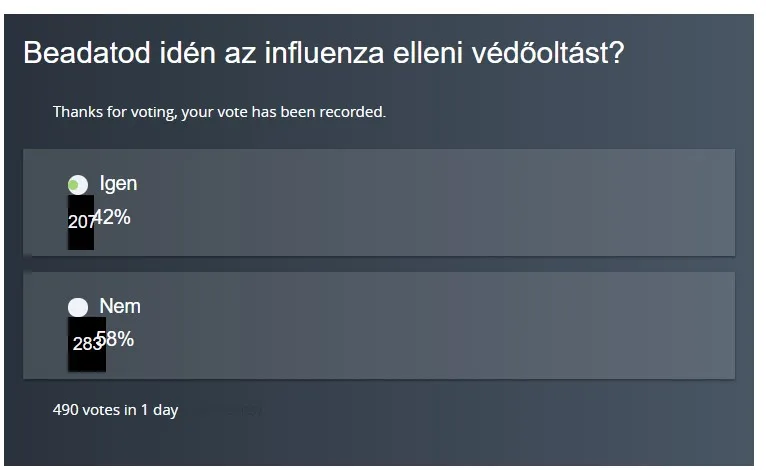Click the gap between the two answer rows

378,264
